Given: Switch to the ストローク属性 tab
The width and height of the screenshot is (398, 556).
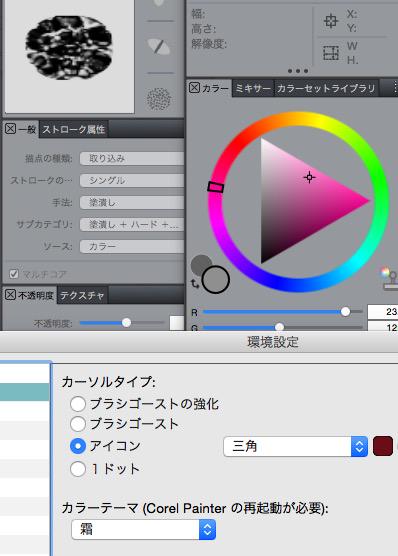Looking at the screenshot, I should pos(74,129).
